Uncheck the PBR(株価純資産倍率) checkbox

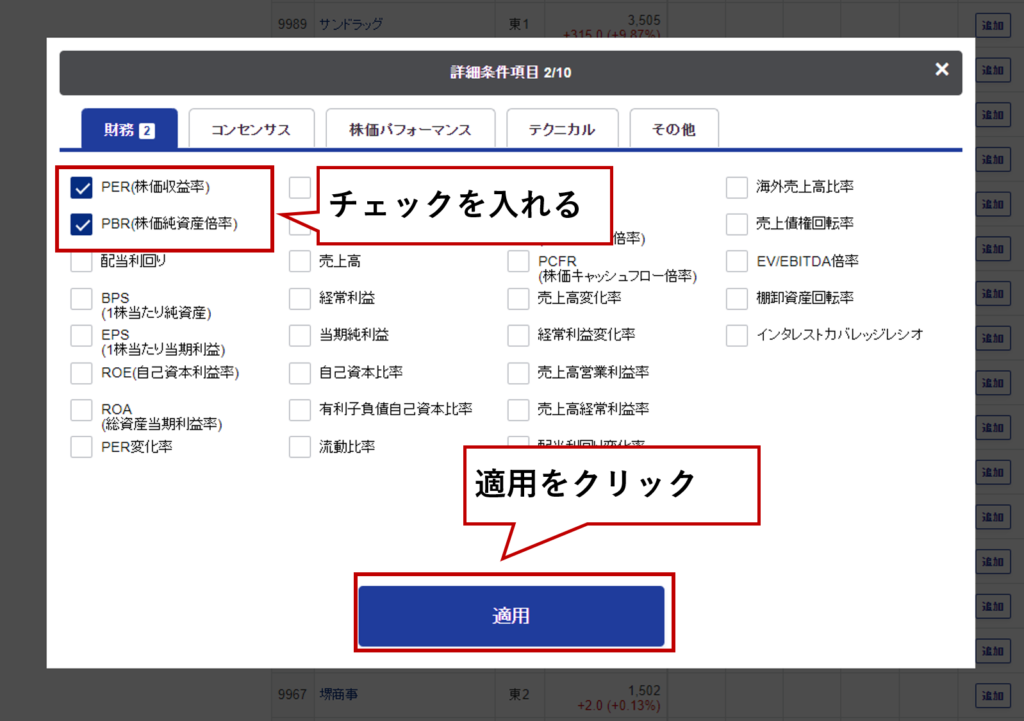tap(82, 224)
